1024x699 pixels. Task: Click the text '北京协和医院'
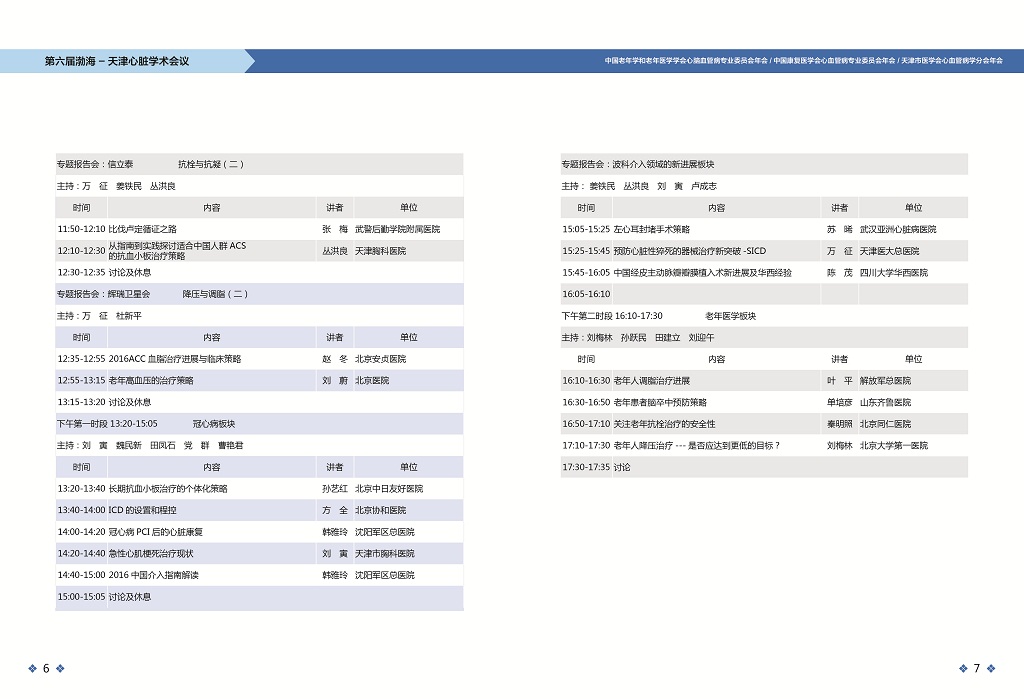point(380,510)
